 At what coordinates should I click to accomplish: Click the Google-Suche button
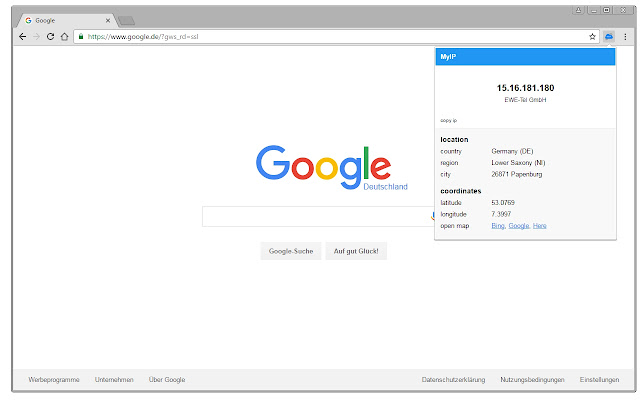tap(291, 251)
